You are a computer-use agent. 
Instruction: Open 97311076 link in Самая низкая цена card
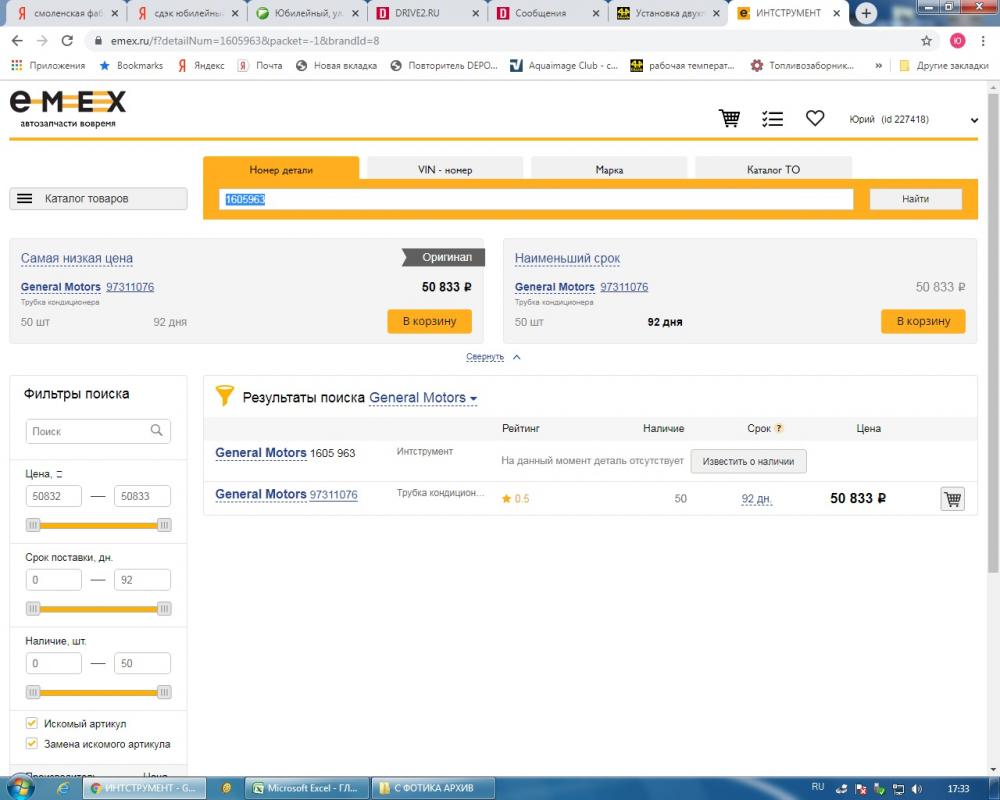130,287
